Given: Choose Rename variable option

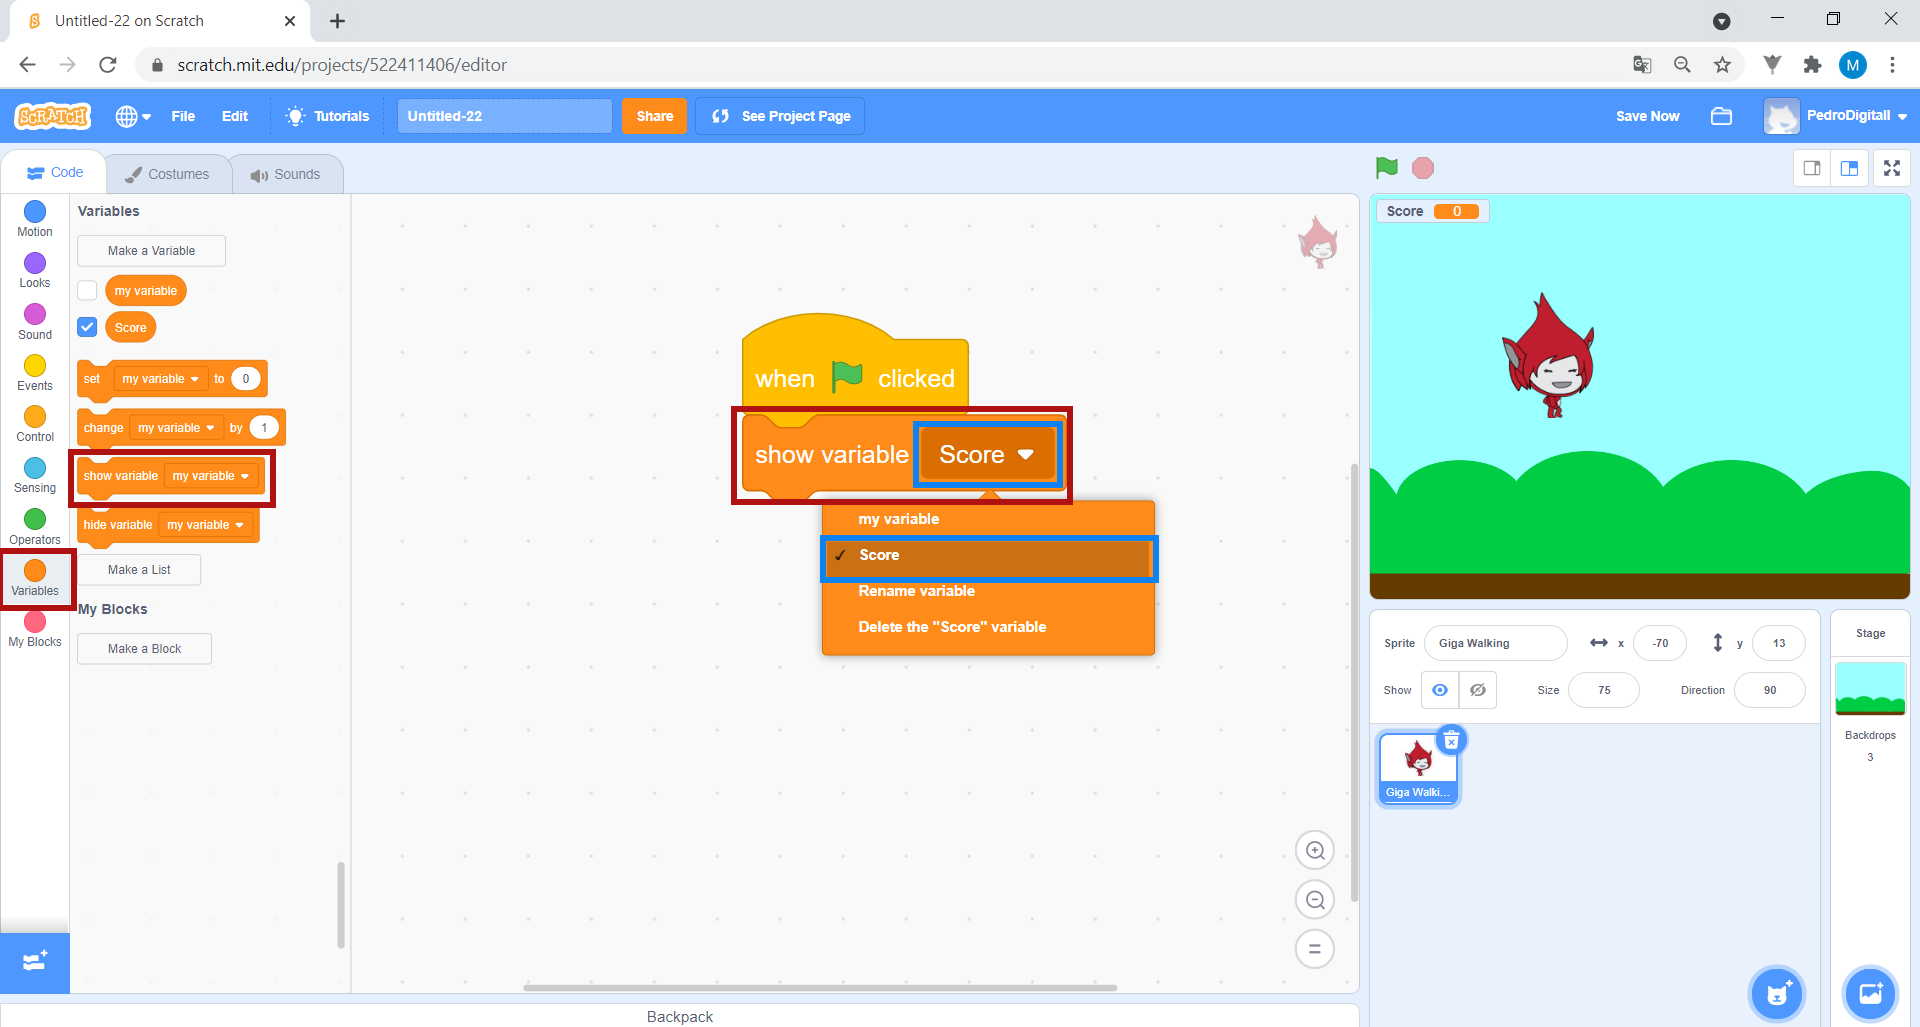Looking at the screenshot, I should pos(988,591).
